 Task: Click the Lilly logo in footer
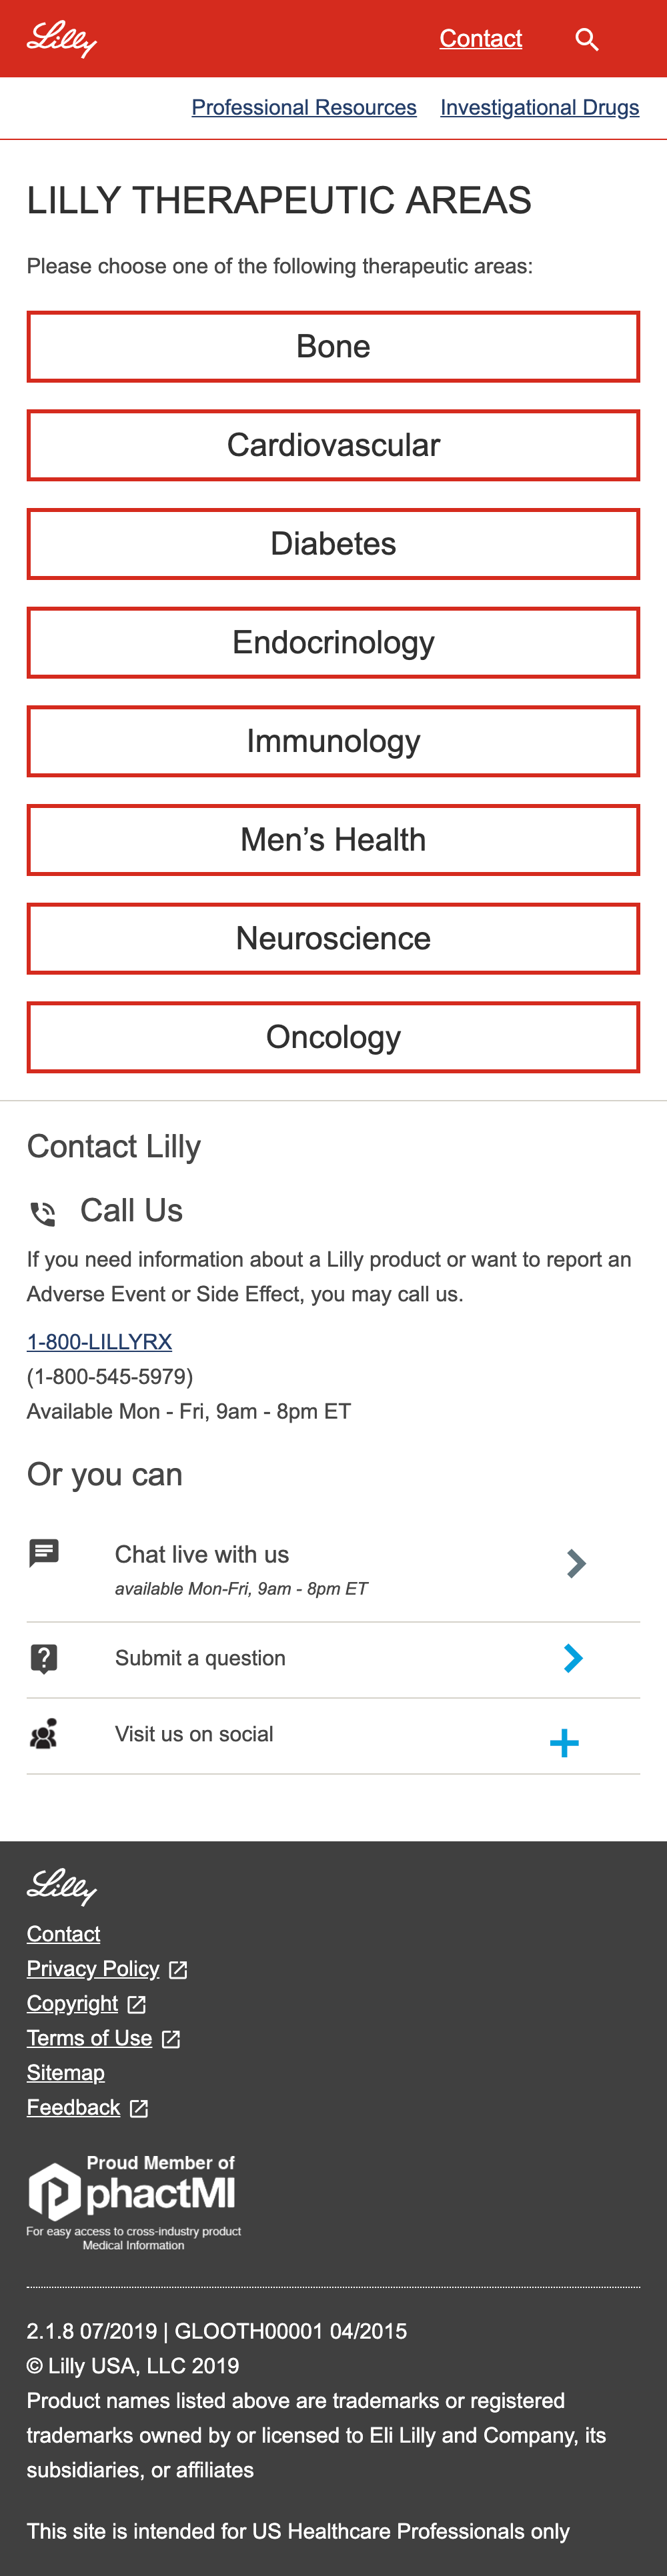pos(62,1886)
